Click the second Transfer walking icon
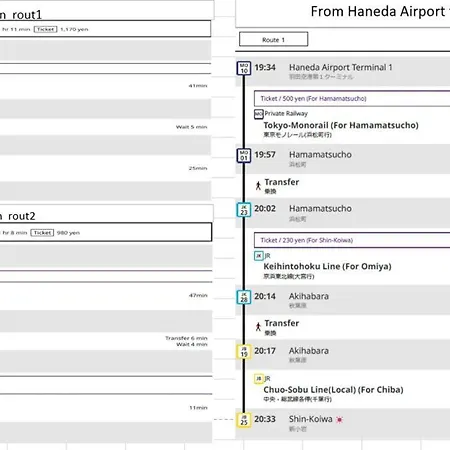Viewport: 450px width, 450px height. point(258,327)
